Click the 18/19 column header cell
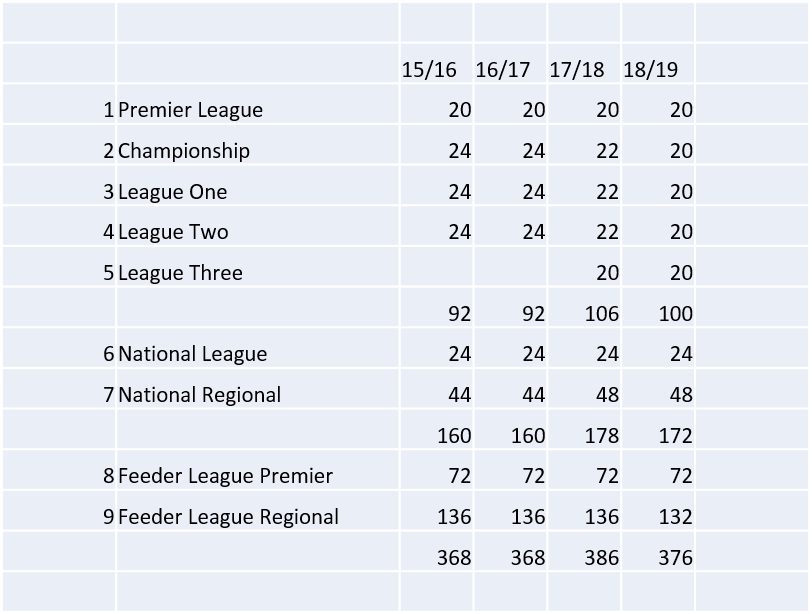The height and width of the screenshot is (614, 812). (658, 63)
